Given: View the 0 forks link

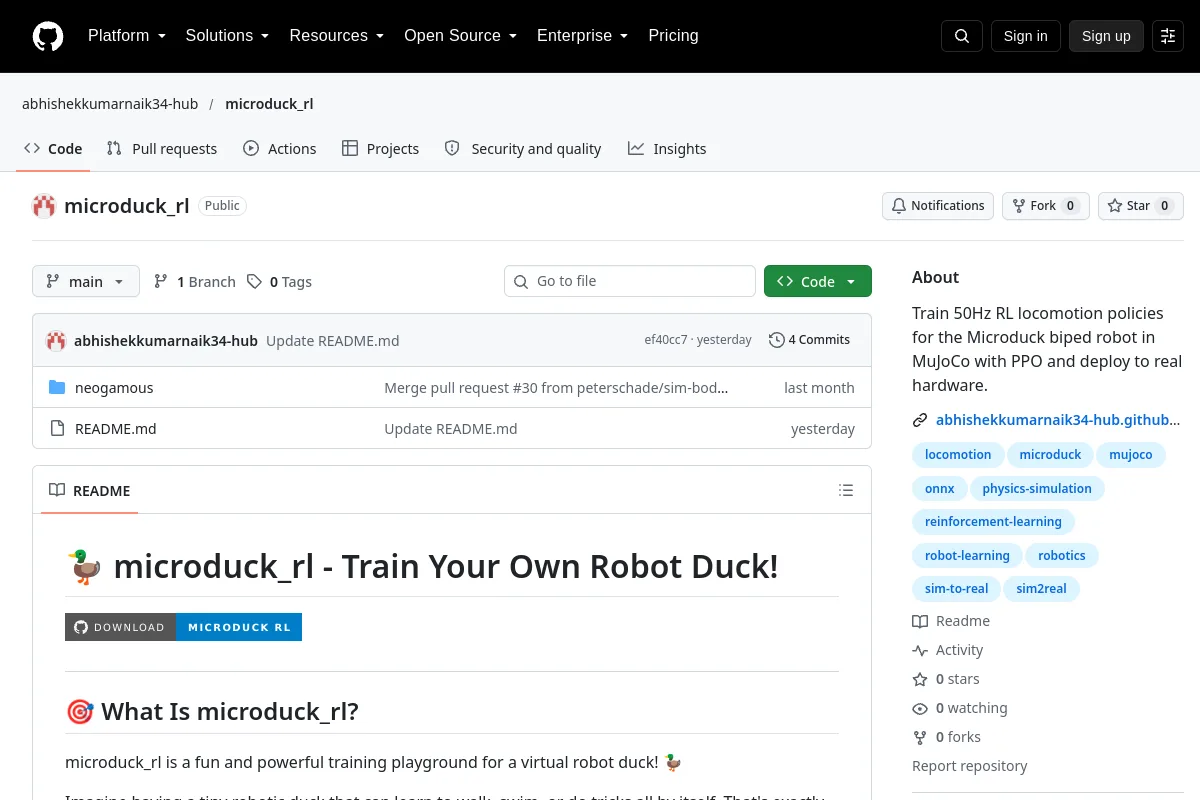Looking at the screenshot, I should (x=947, y=737).
